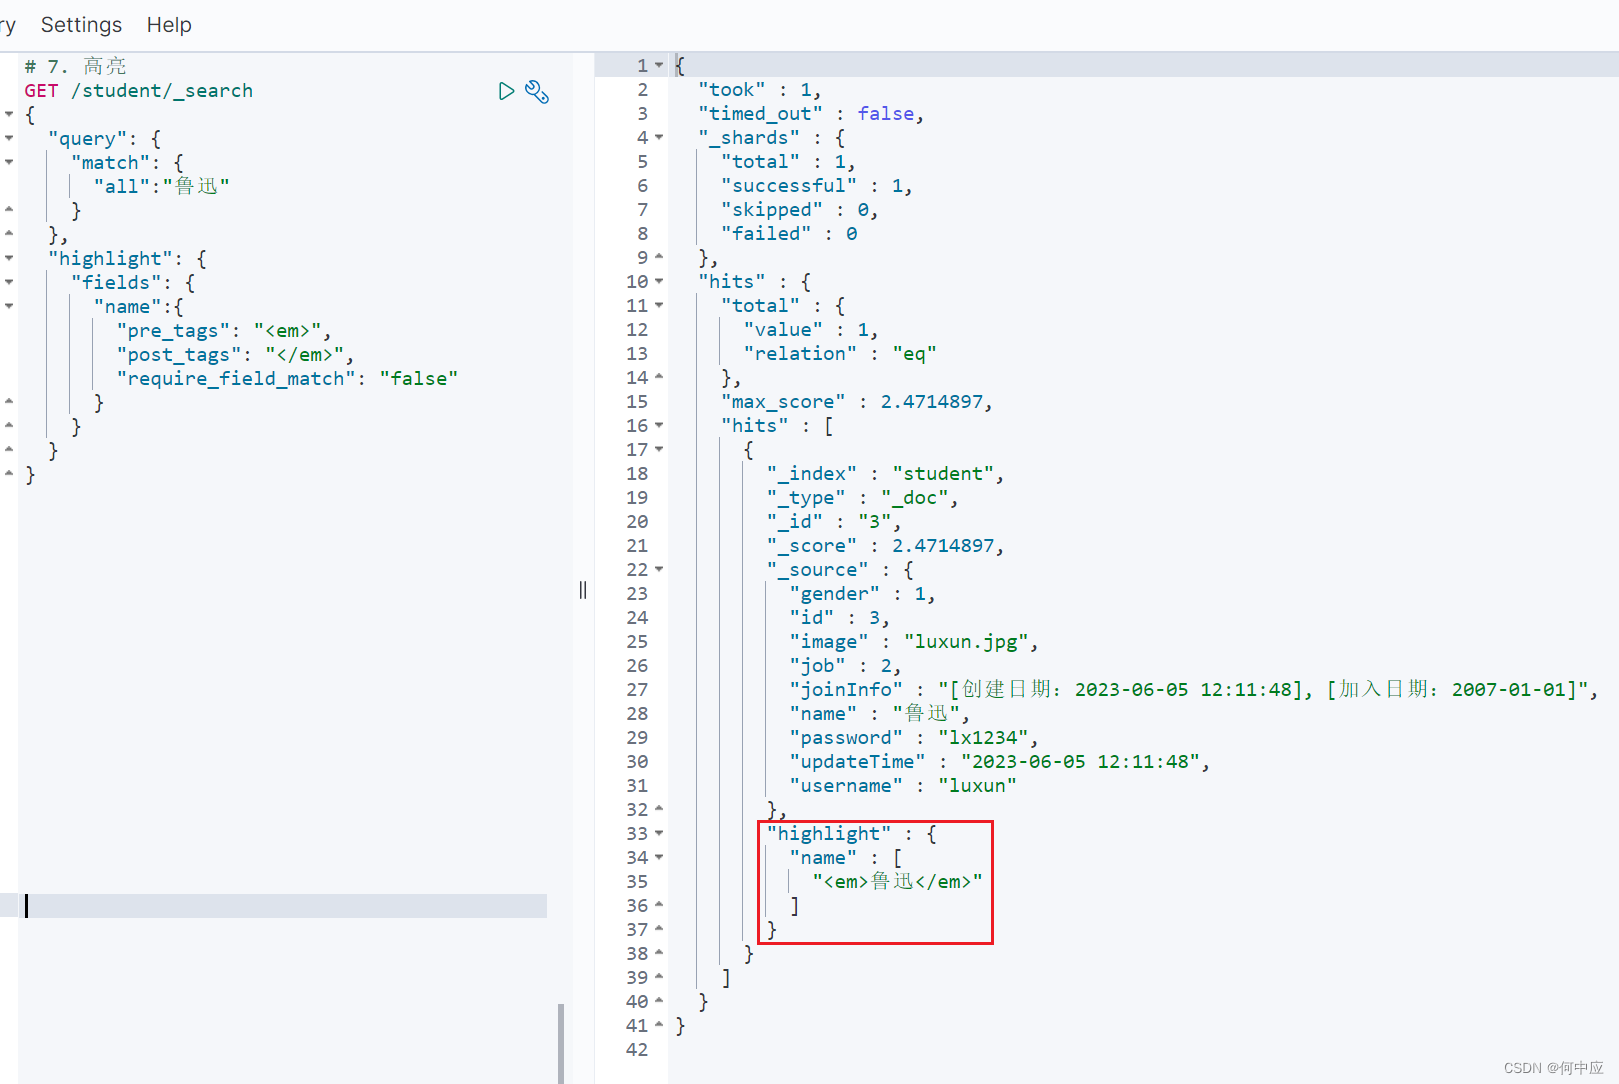Click the /student/_search endpoint path
1619x1084 pixels.
click(x=162, y=91)
